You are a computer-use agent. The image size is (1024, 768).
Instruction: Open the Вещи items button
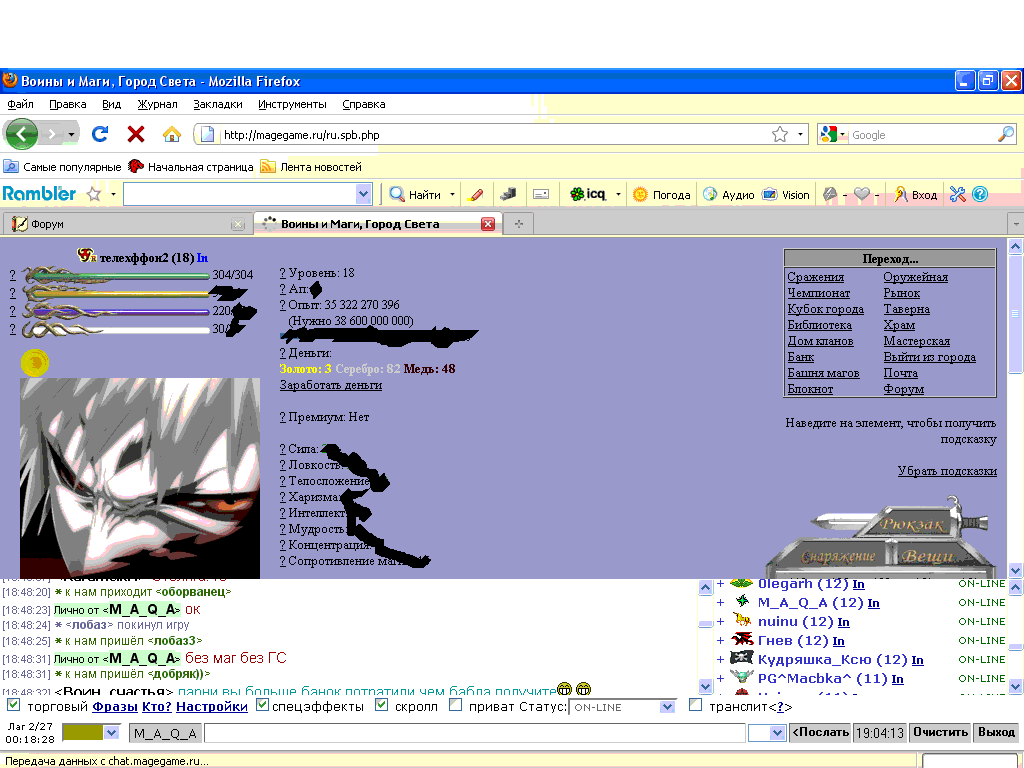coord(927,556)
